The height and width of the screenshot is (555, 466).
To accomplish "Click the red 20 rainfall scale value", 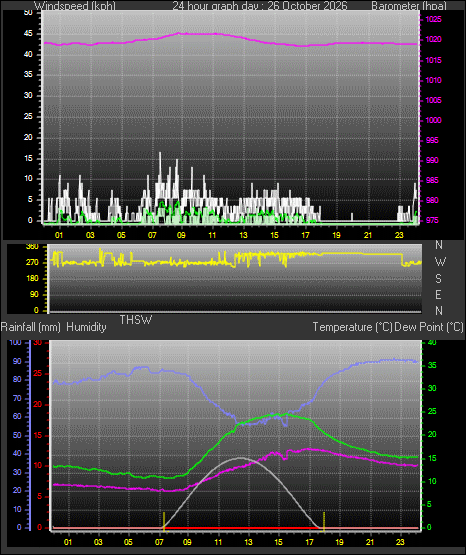I will coord(38,405).
